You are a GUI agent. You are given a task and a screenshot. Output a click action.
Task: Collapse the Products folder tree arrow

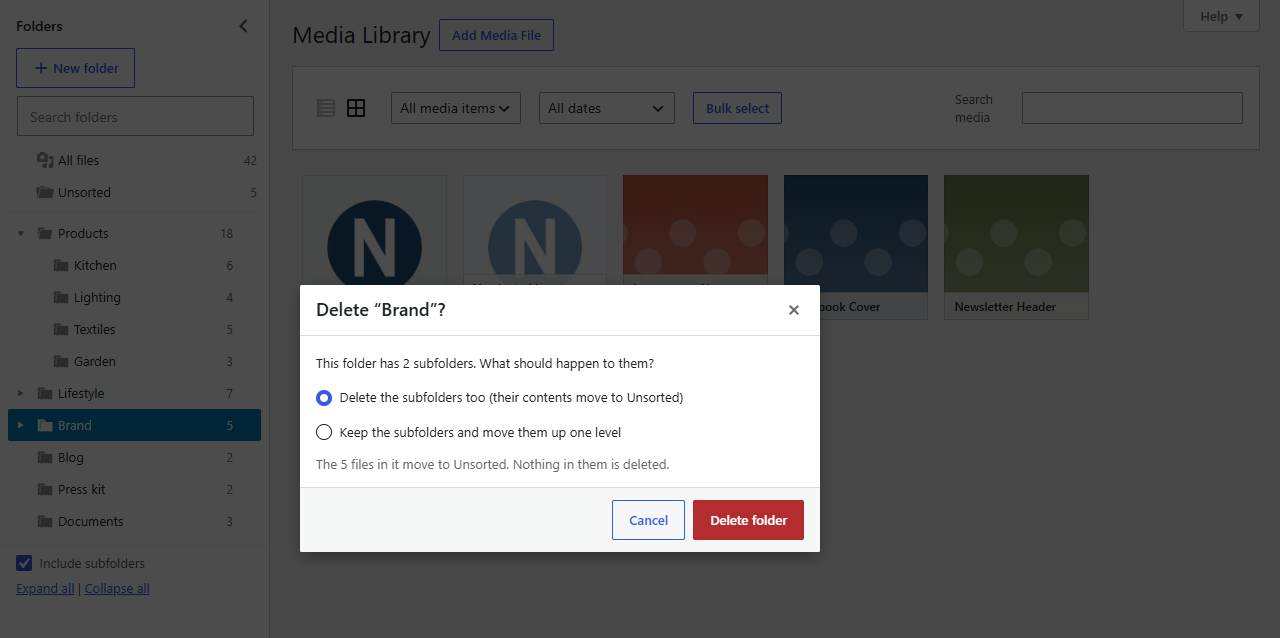pyautogui.click(x=21, y=233)
